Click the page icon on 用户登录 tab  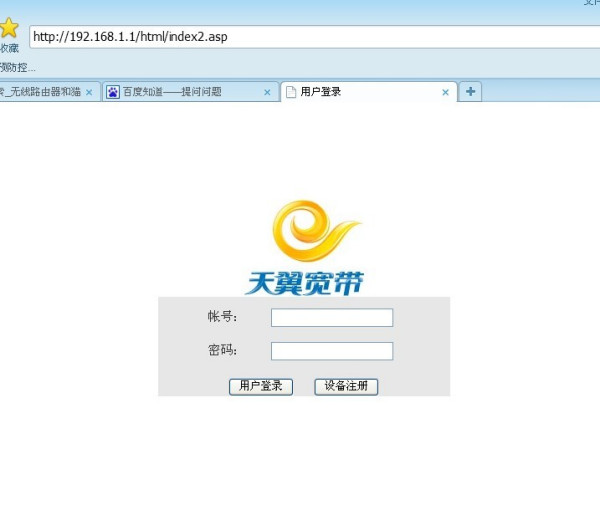291,92
